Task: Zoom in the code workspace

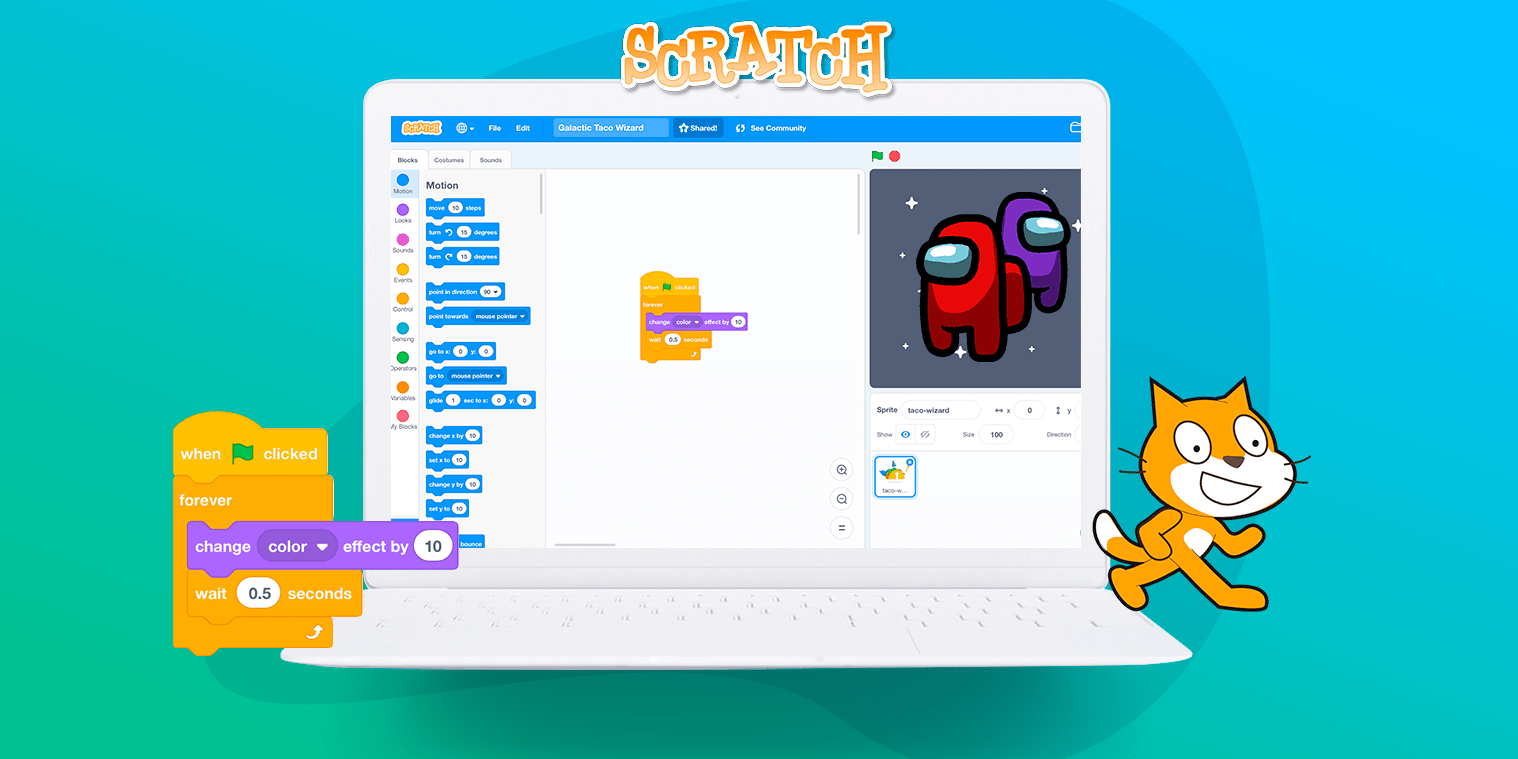Action: (x=841, y=470)
